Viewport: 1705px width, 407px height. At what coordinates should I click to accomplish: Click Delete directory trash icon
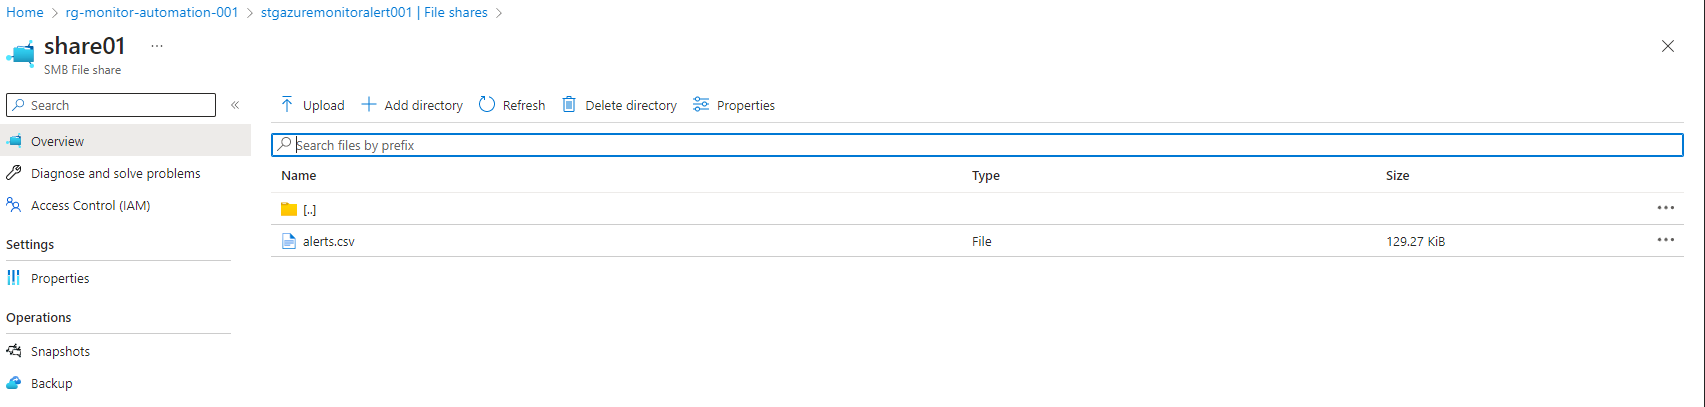(569, 104)
